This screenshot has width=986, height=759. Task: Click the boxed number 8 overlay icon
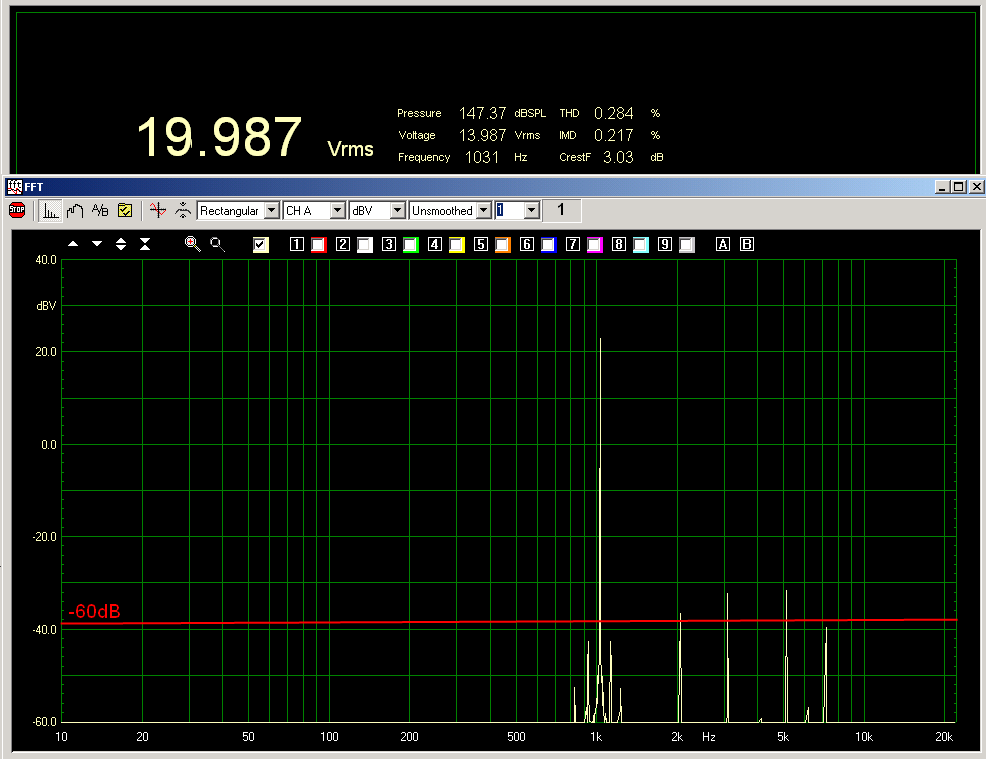coord(619,244)
